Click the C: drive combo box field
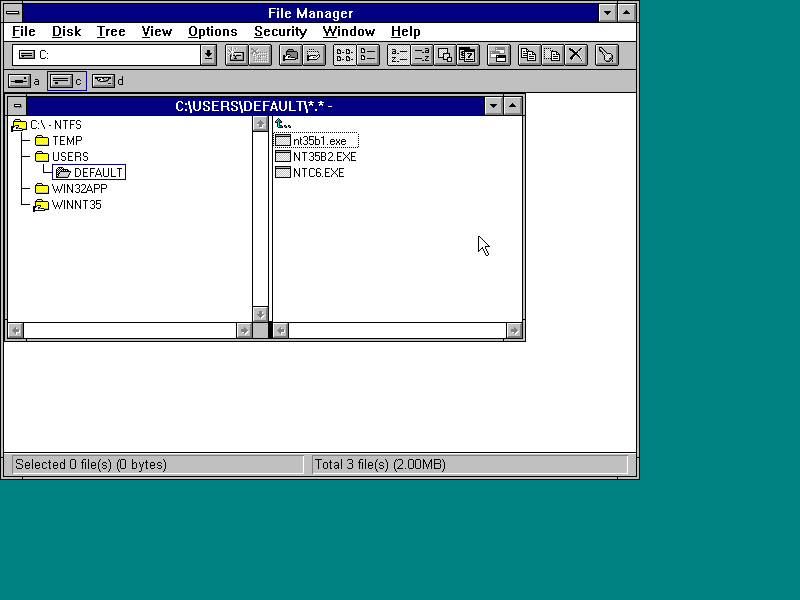The width and height of the screenshot is (800, 600). [x=107, y=55]
